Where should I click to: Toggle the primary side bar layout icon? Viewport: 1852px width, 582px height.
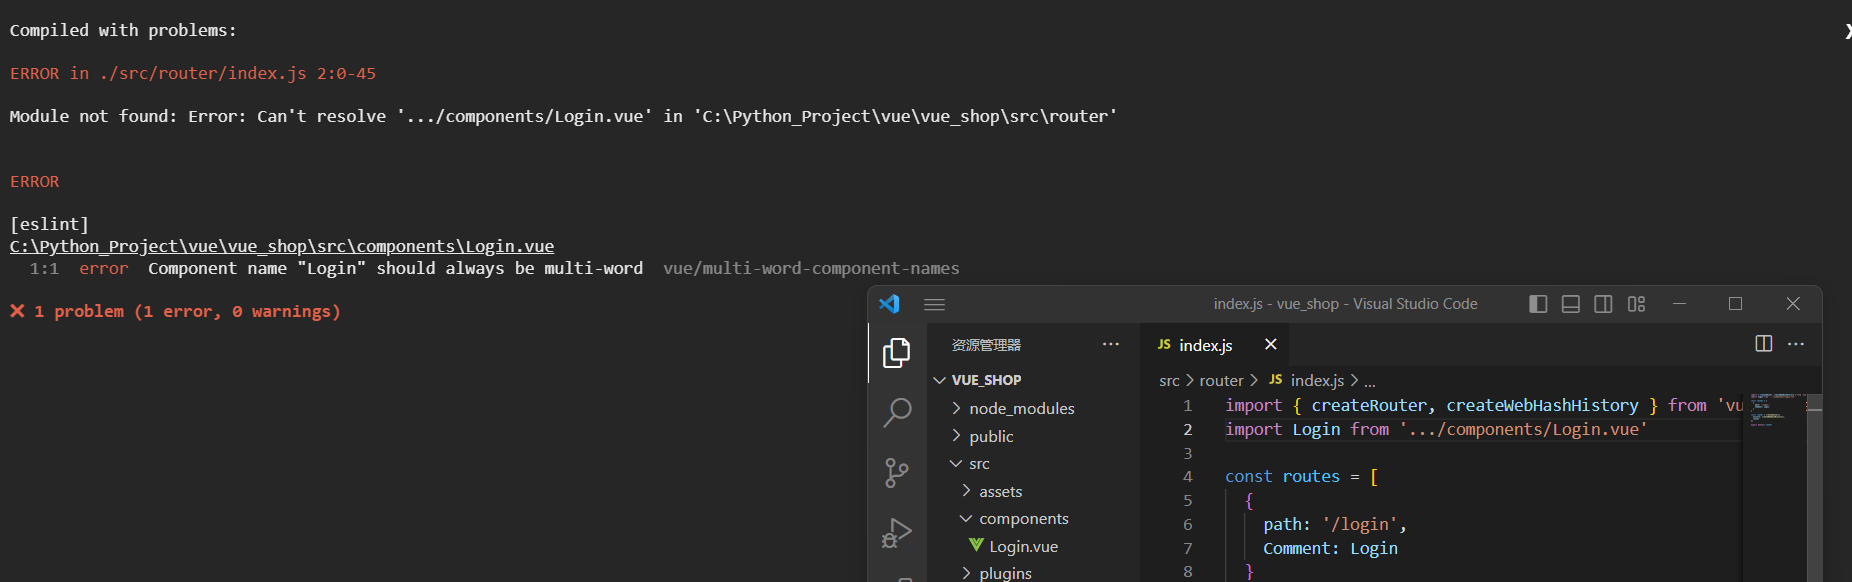[x=1538, y=304]
